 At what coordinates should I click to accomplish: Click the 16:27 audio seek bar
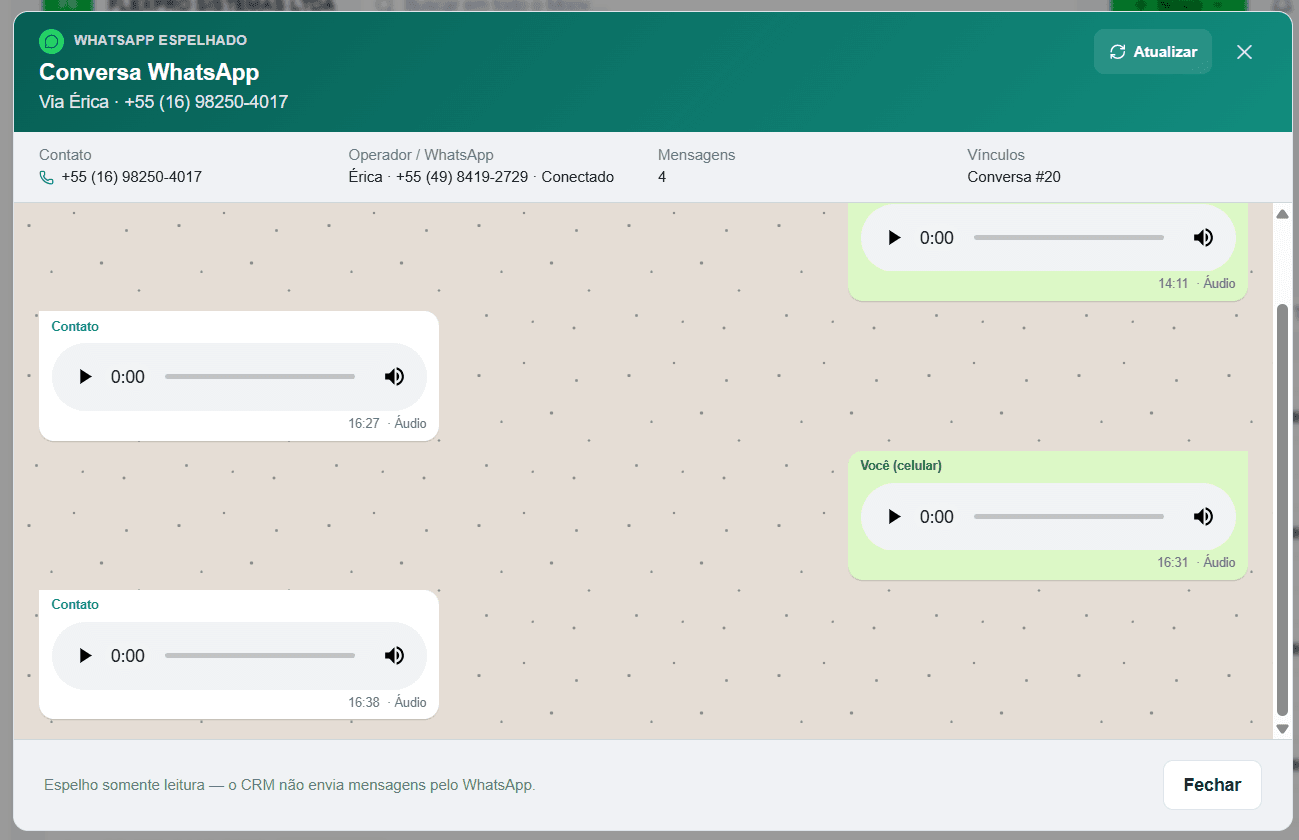pyautogui.click(x=260, y=377)
